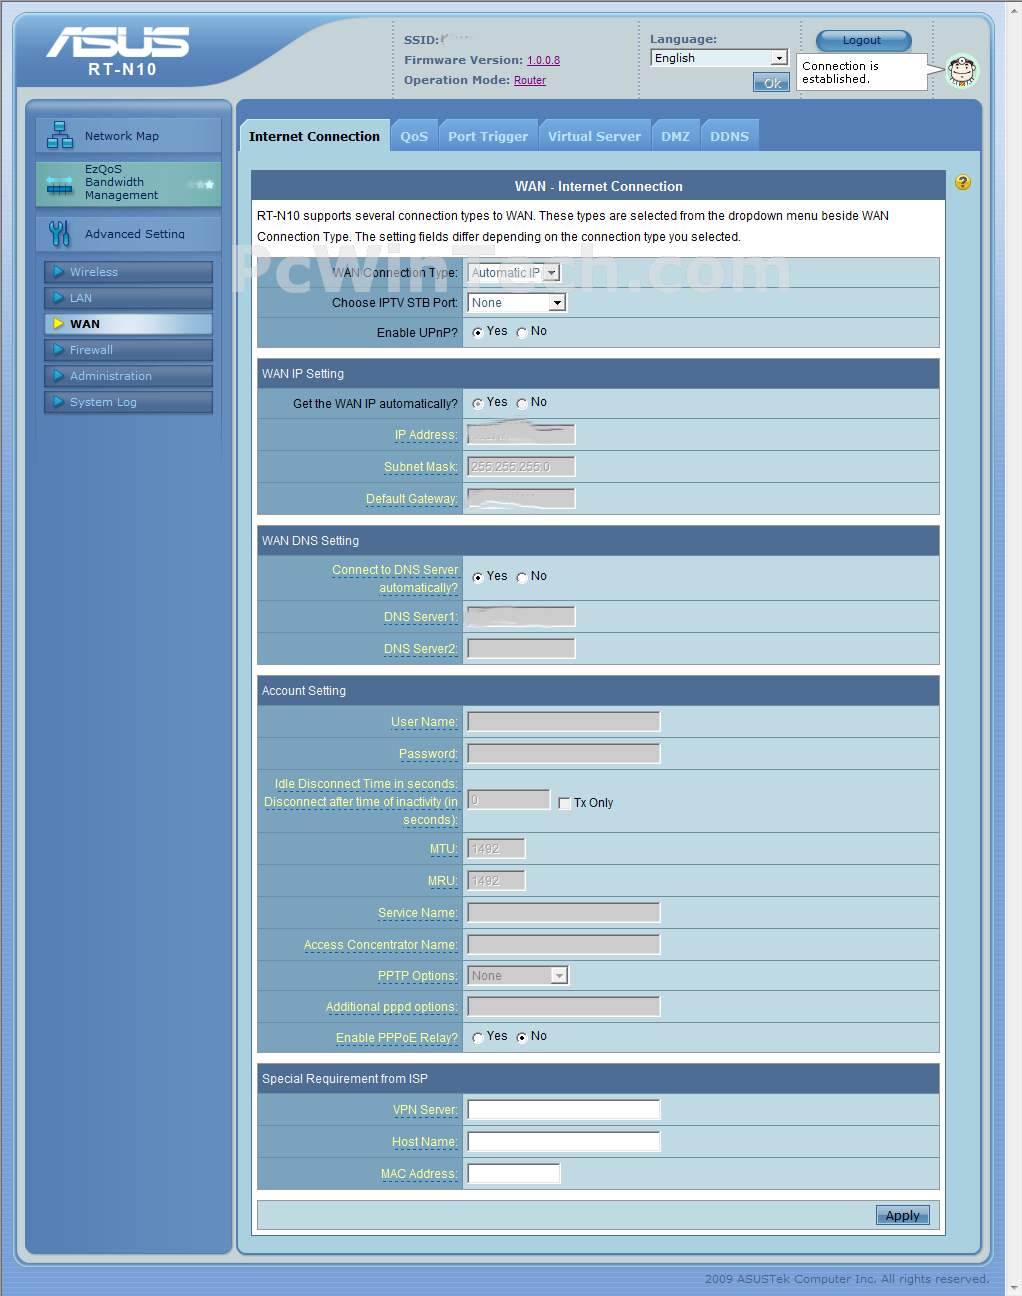This screenshot has width=1022, height=1296.
Task: Open the System Log menu
Action: (x=128, y=402)
